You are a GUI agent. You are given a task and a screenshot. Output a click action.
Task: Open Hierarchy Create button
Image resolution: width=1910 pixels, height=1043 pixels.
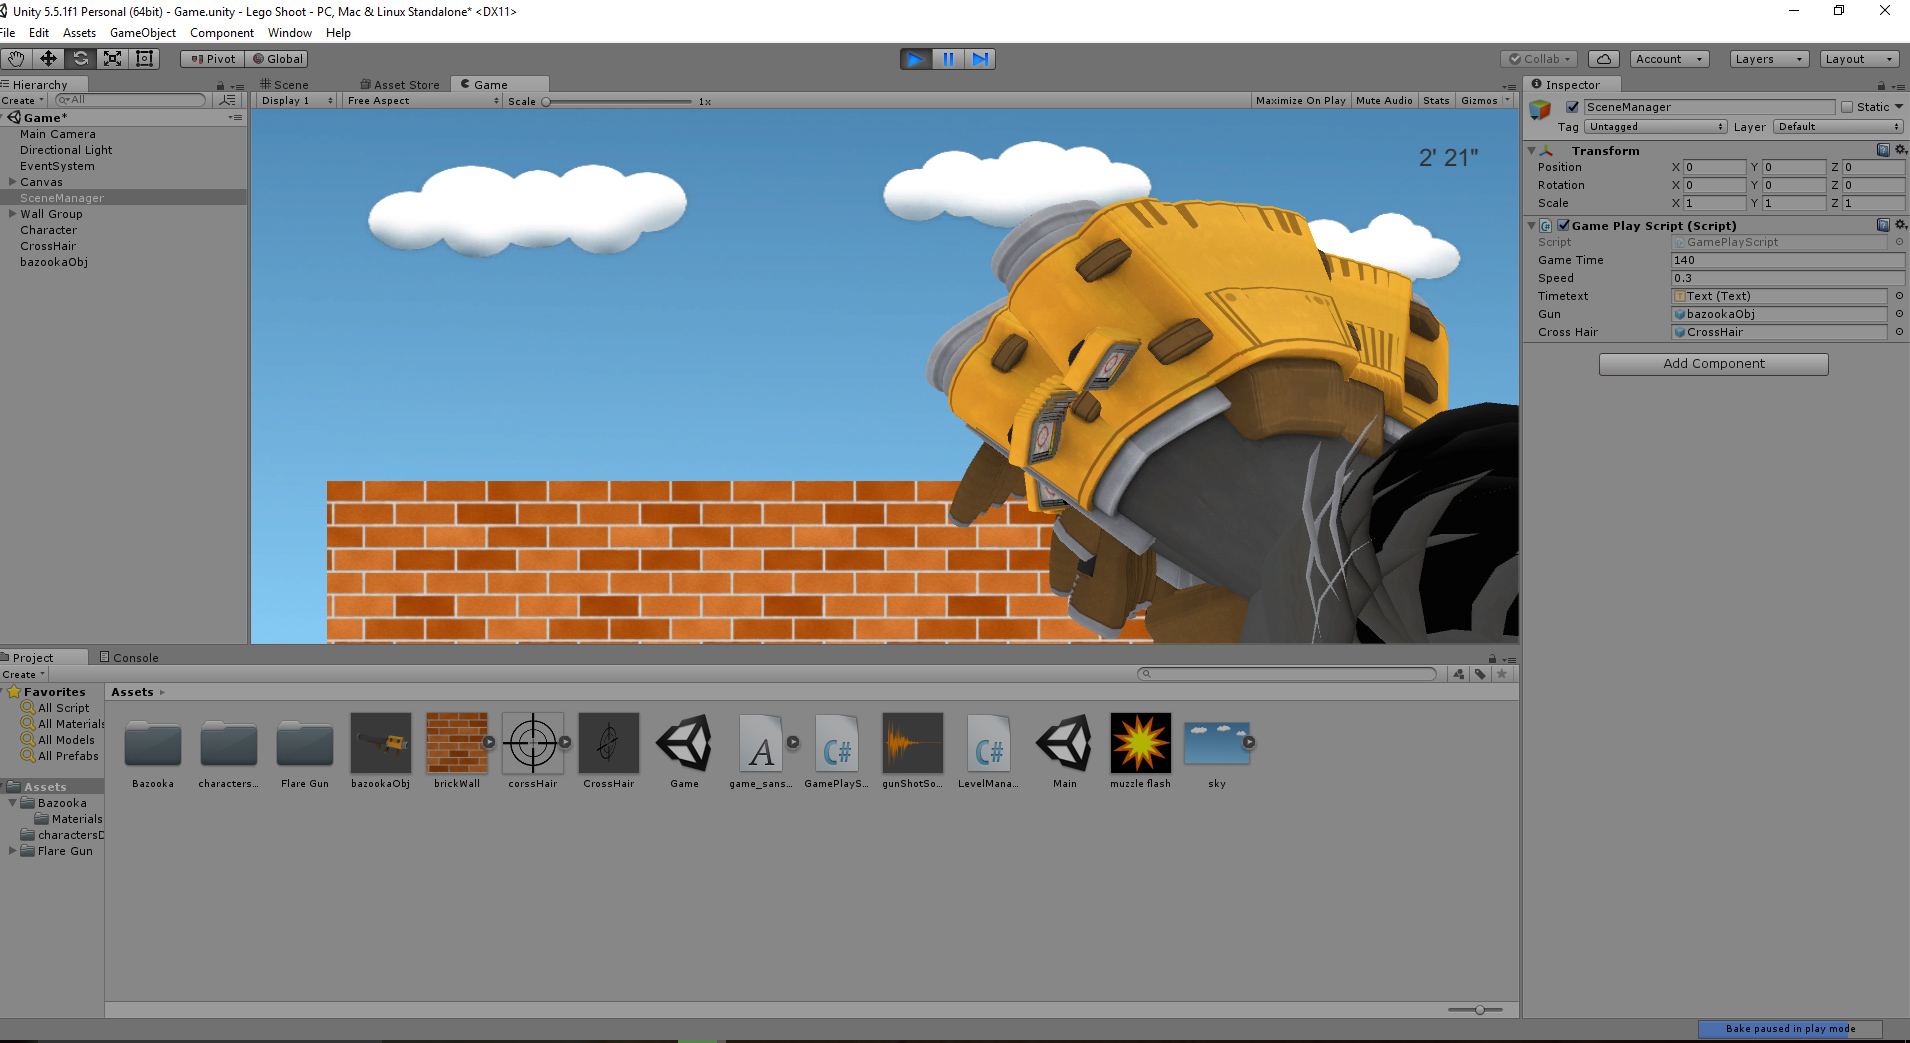tap(22, 100)
